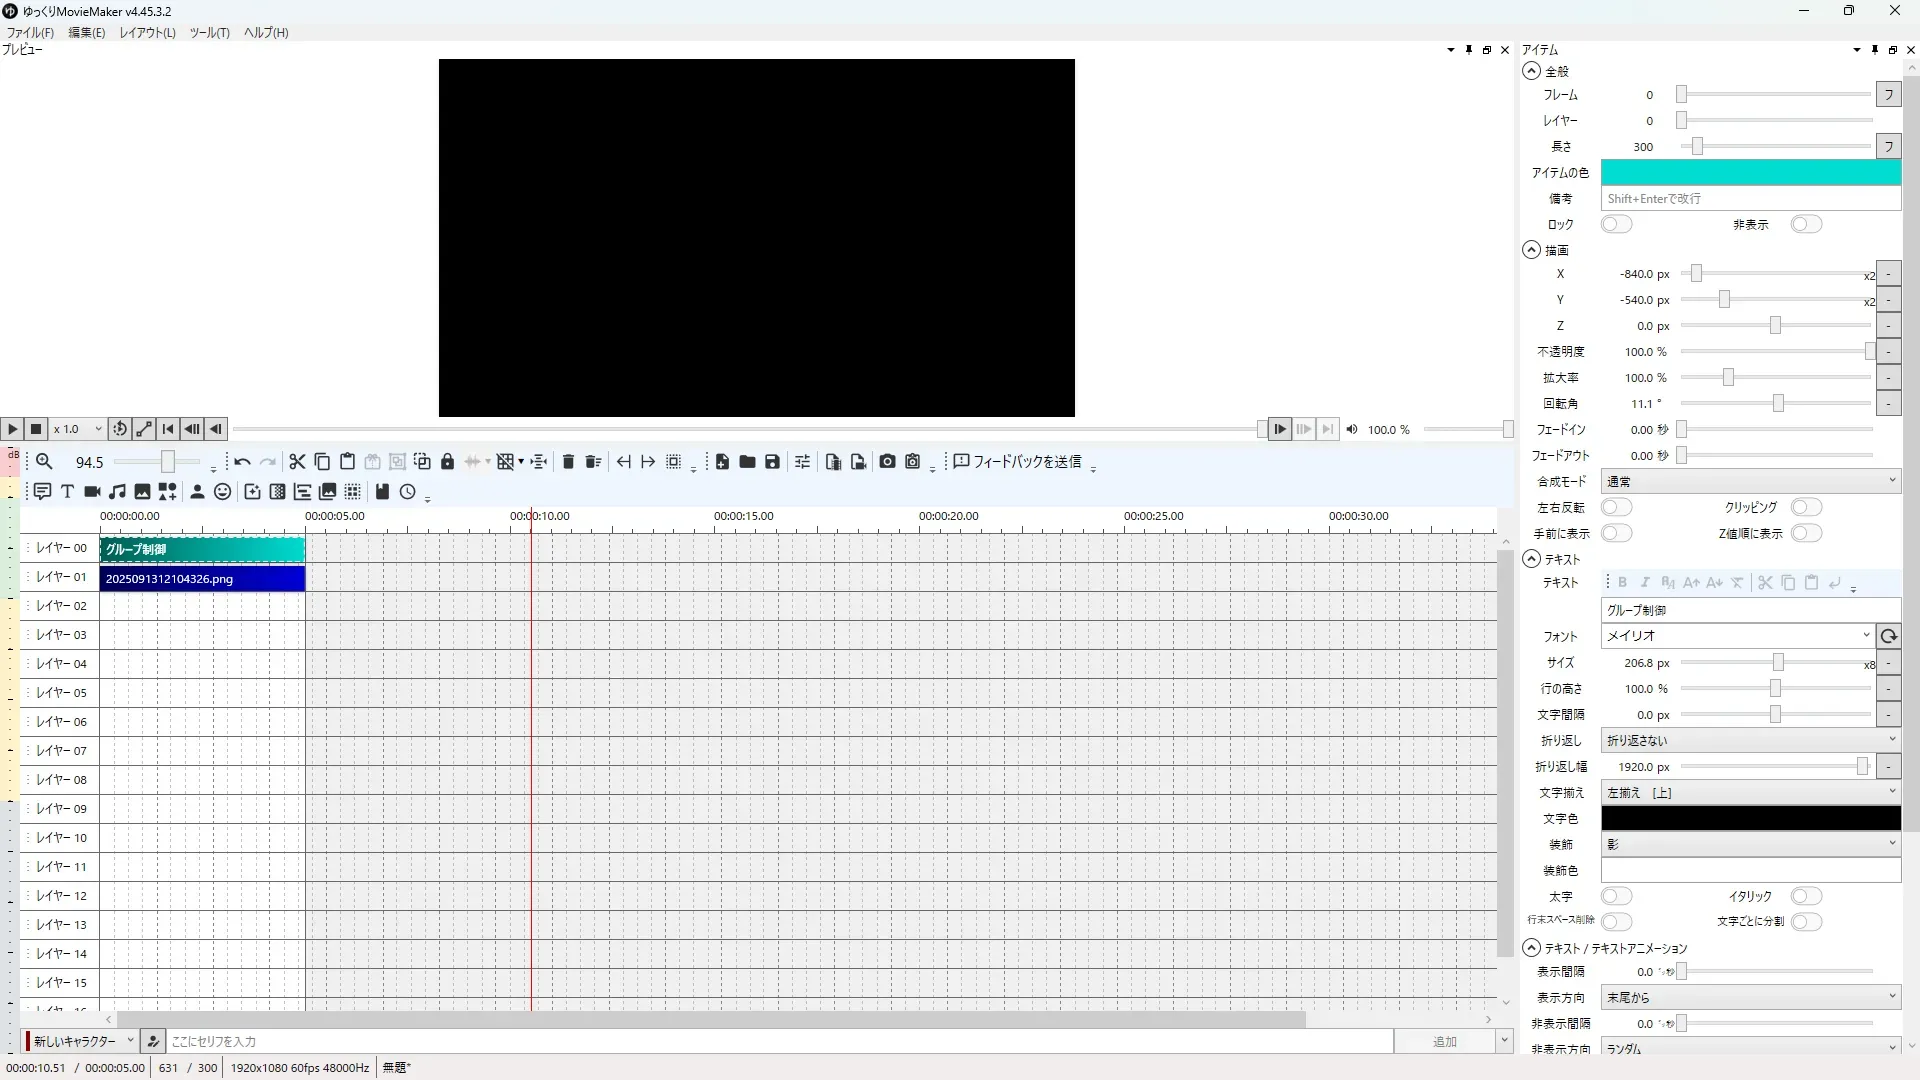Open the 合成モード blend mode dropdown

(1750, 482)
